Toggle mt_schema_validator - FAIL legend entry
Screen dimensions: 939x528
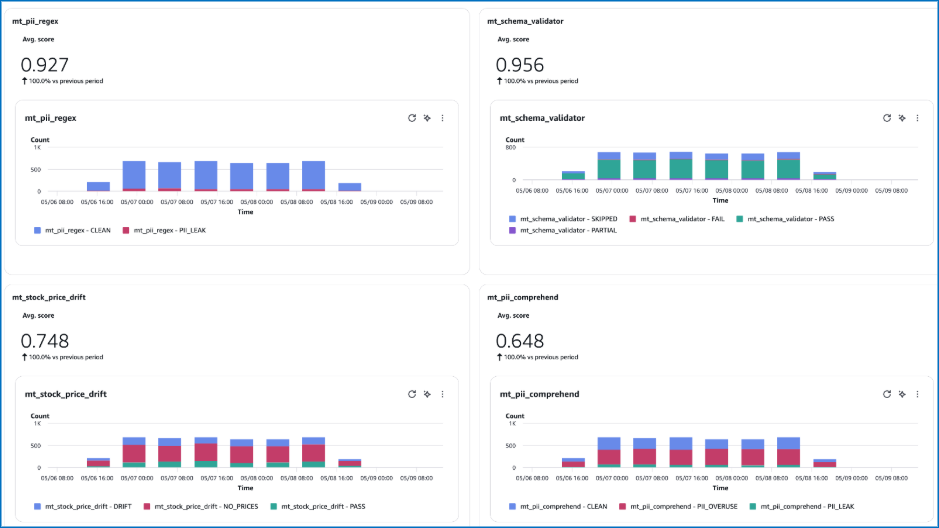[x=677, y=219]
